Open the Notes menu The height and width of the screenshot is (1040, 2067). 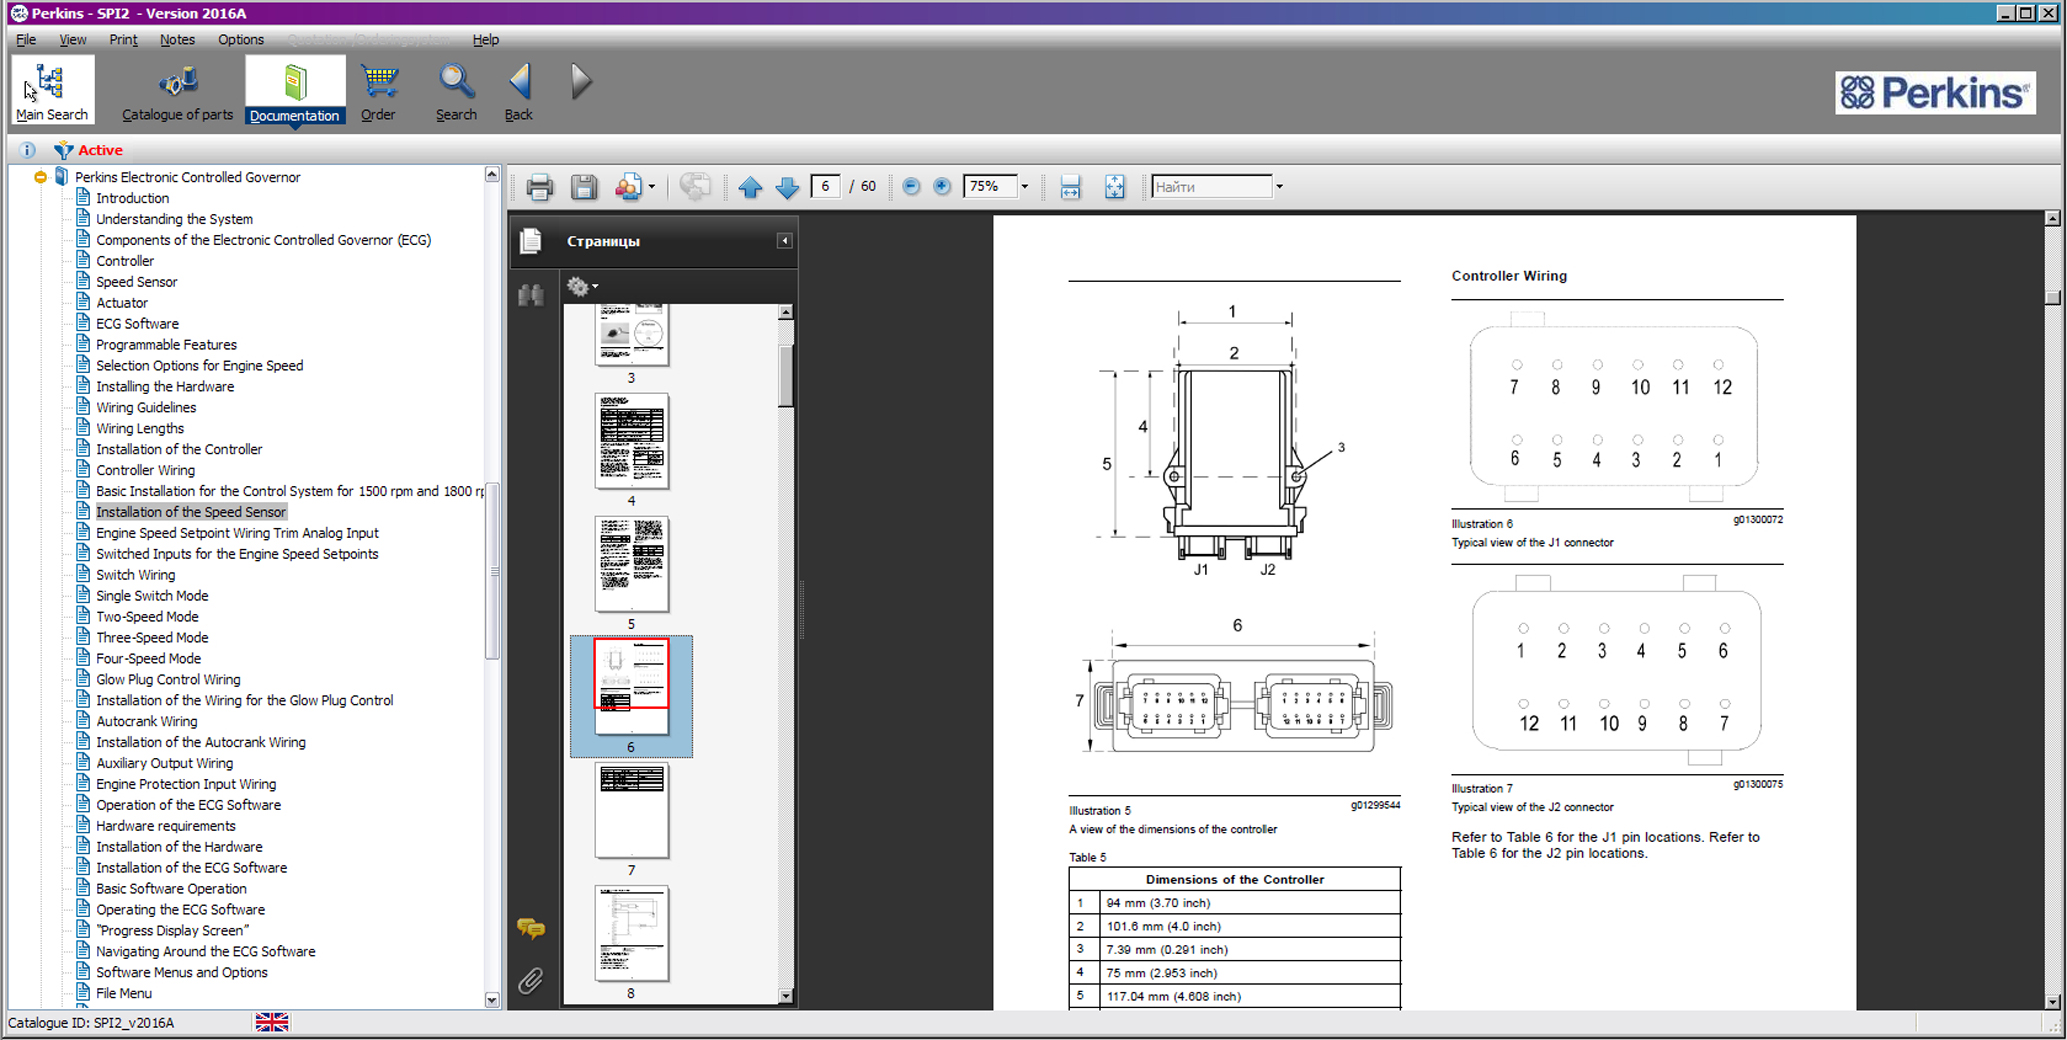coord(177,40)
